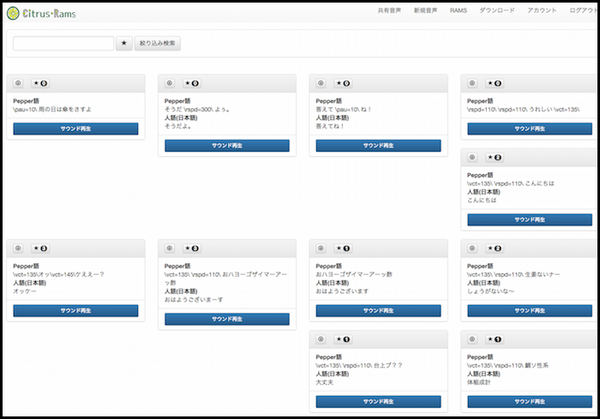
Task: Star the 雨の日は傘をさすよ sound card
Action: [41, 84]
